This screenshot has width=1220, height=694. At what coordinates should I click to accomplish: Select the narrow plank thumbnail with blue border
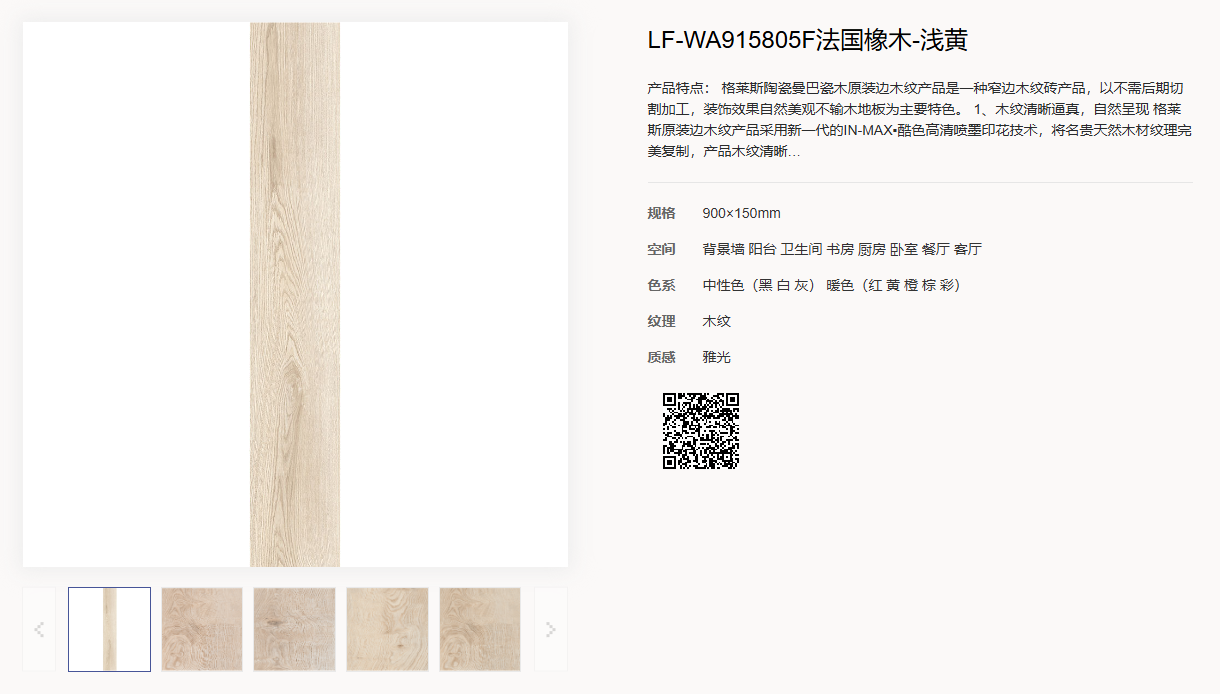coord(110,629)
